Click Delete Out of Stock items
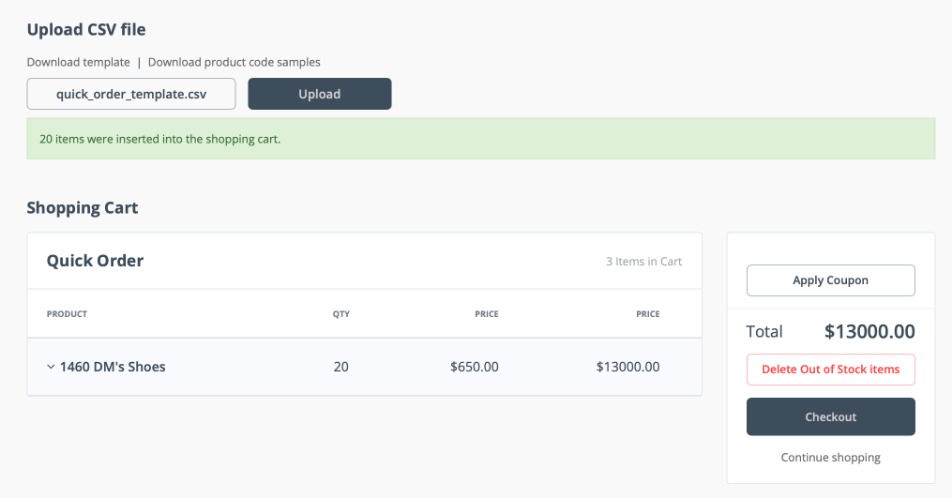This screenshot has height=498, width=952. [830, 369]
